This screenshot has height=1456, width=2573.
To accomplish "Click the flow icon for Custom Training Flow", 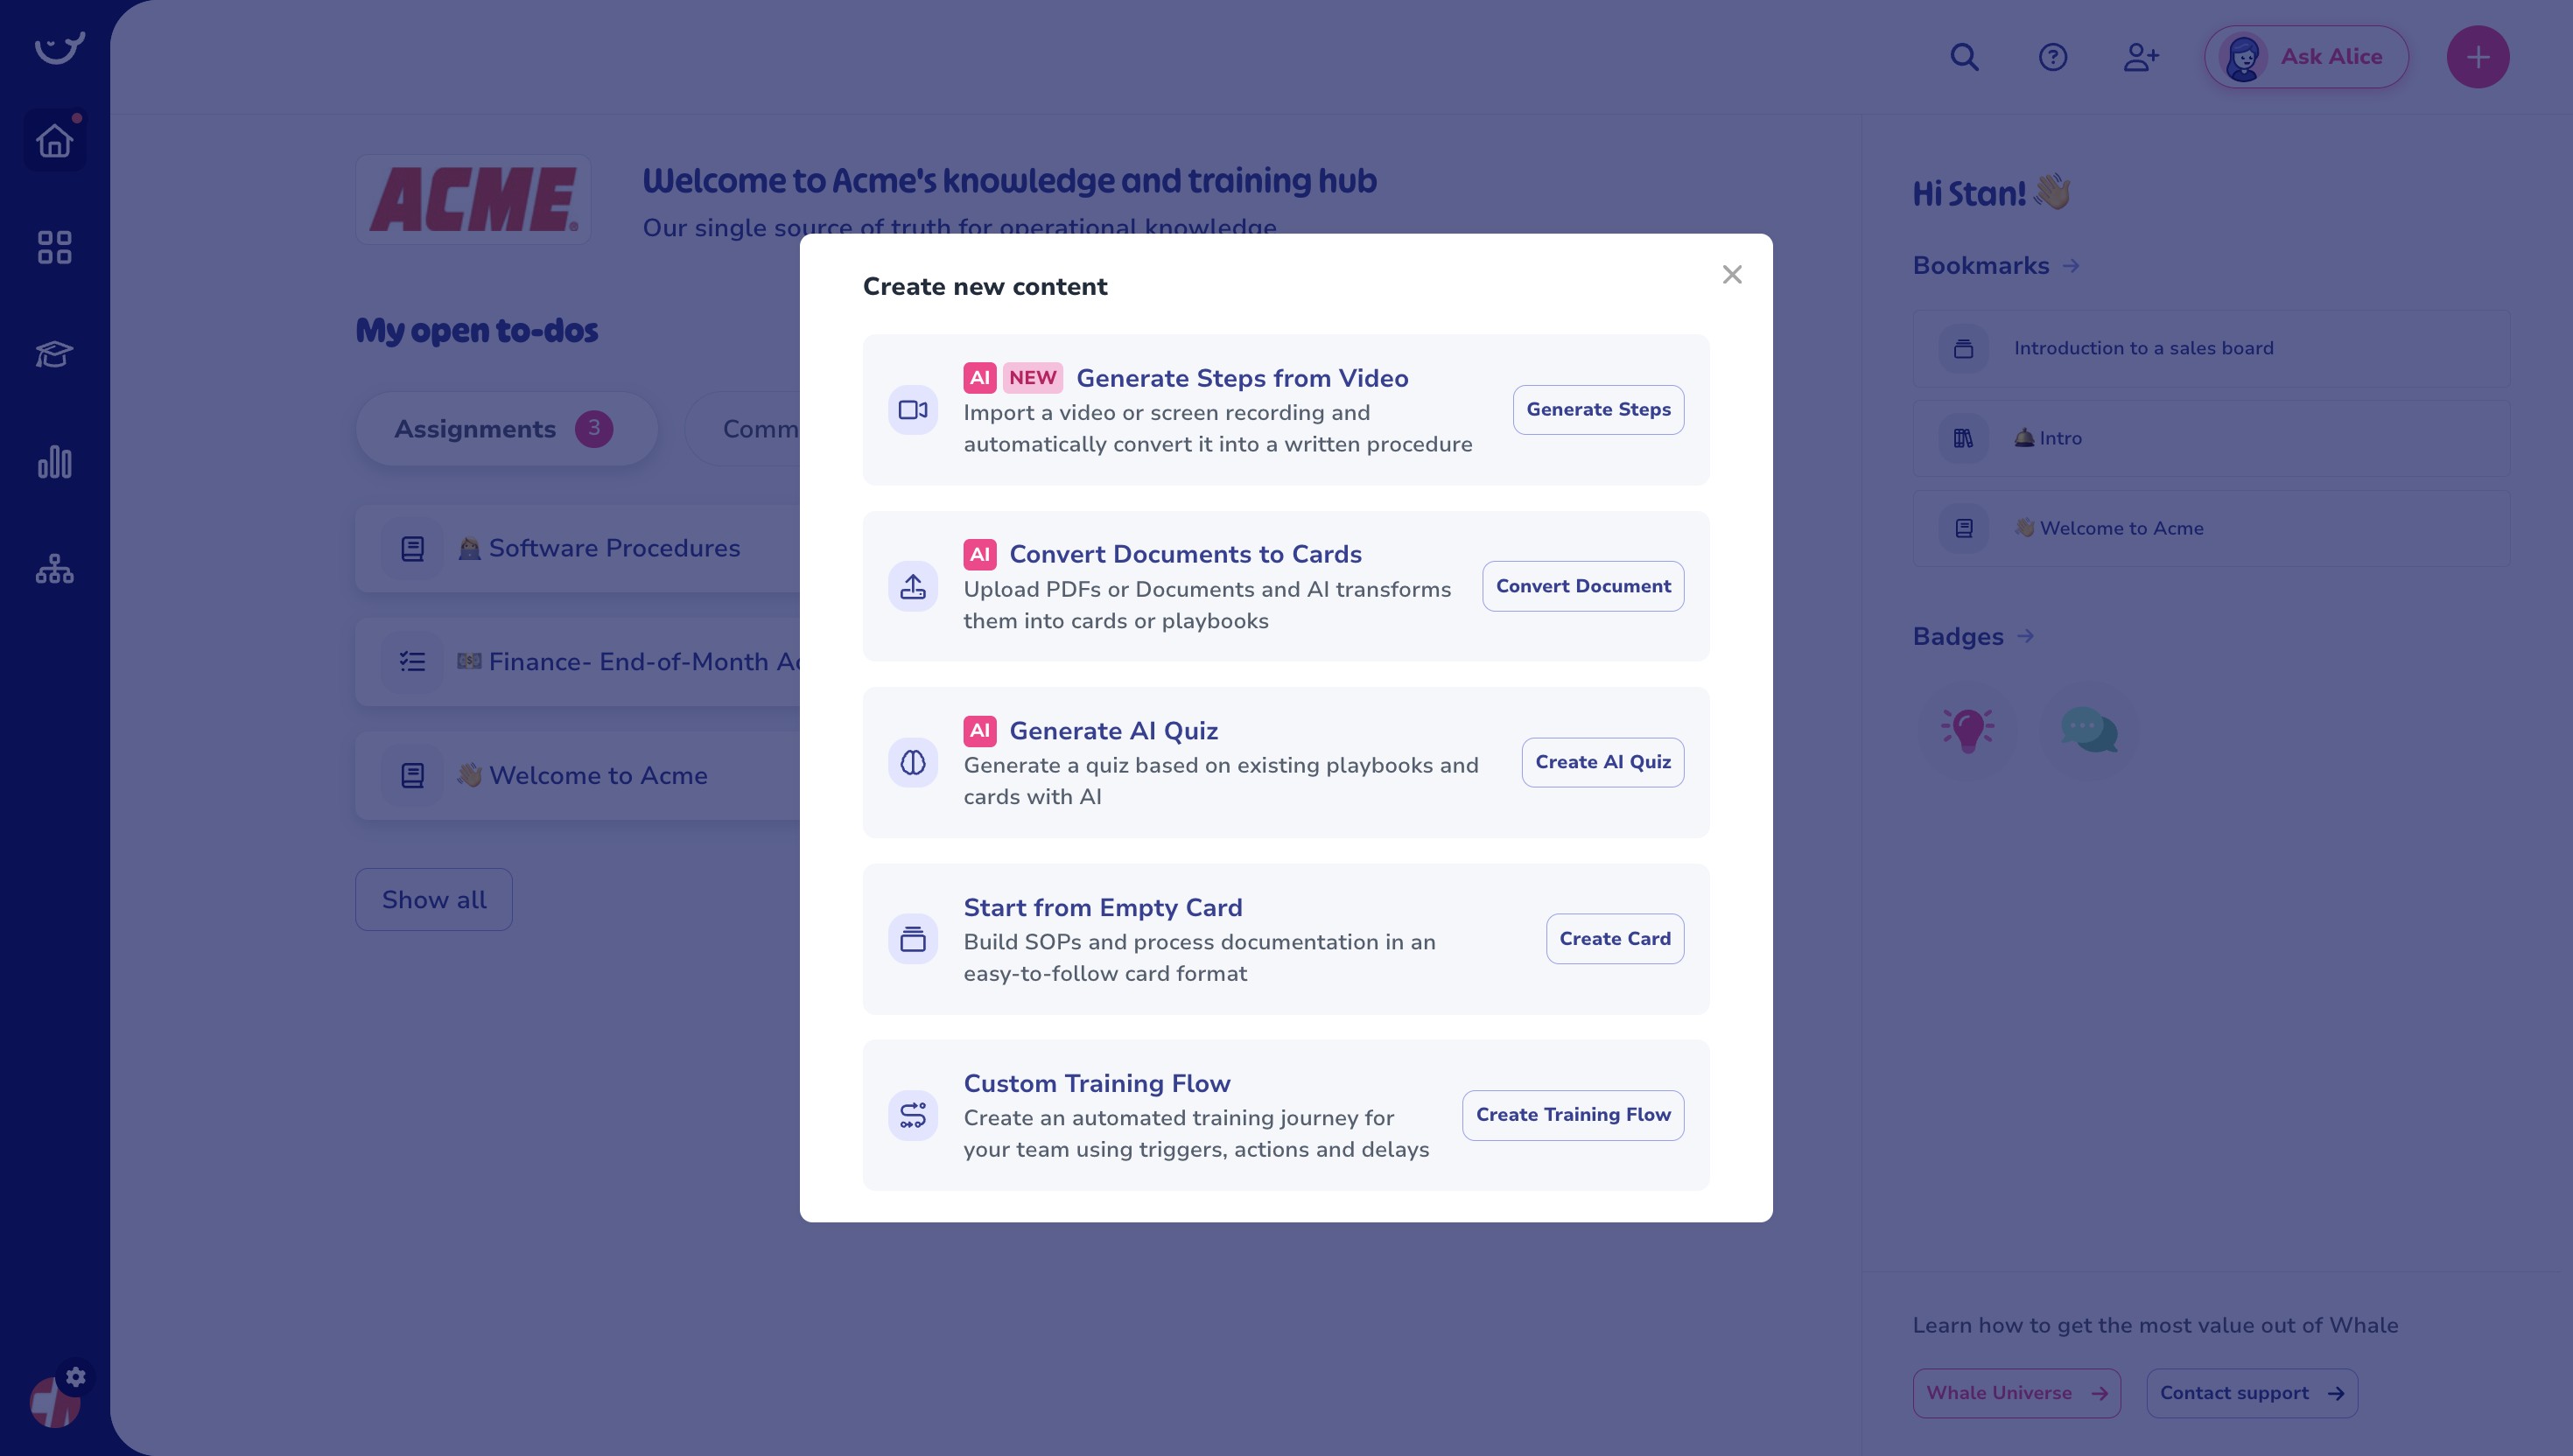I will [912, 1115].
